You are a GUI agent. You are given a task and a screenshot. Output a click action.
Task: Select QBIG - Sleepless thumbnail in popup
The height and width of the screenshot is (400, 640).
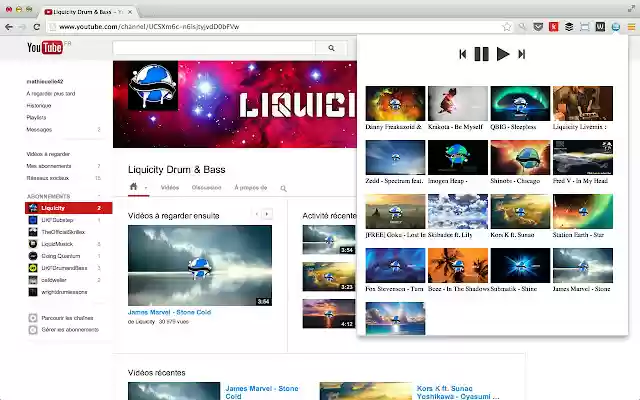tap(520, 103)
